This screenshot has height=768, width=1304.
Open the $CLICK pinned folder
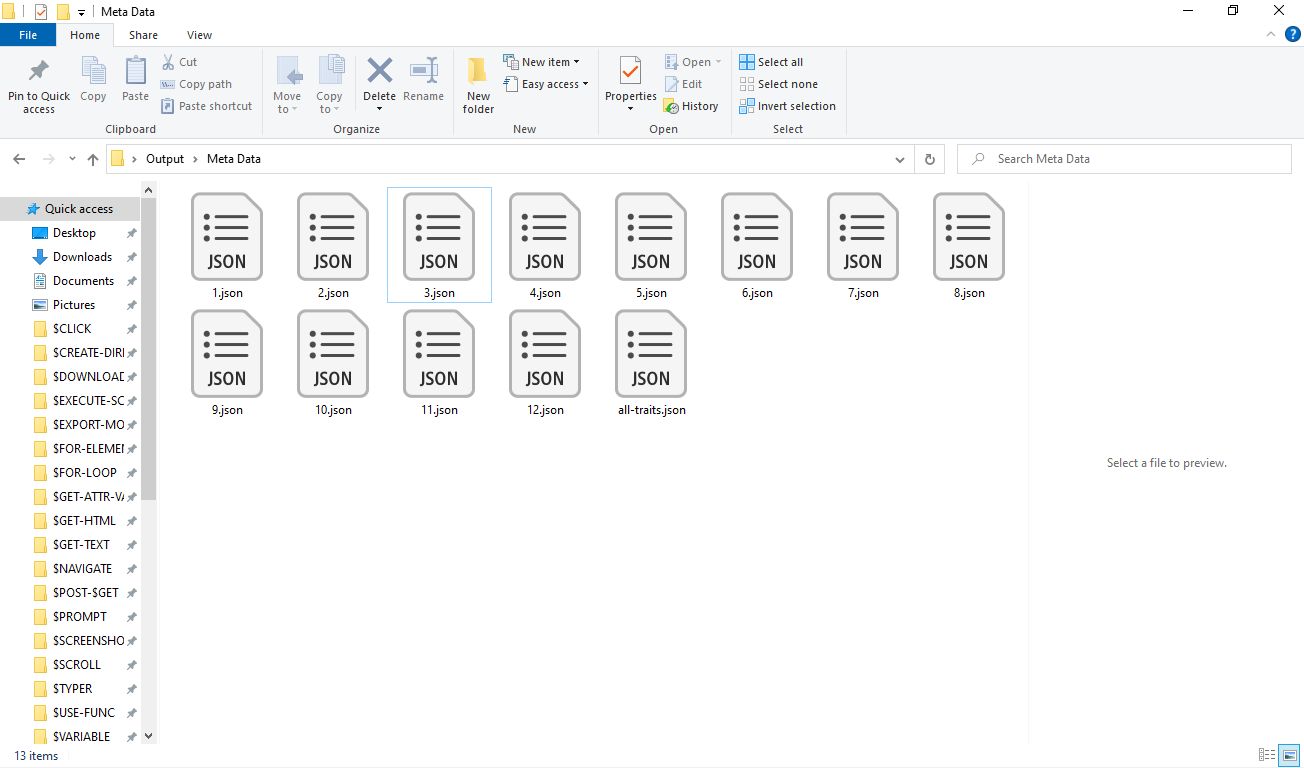pos(70,329)
